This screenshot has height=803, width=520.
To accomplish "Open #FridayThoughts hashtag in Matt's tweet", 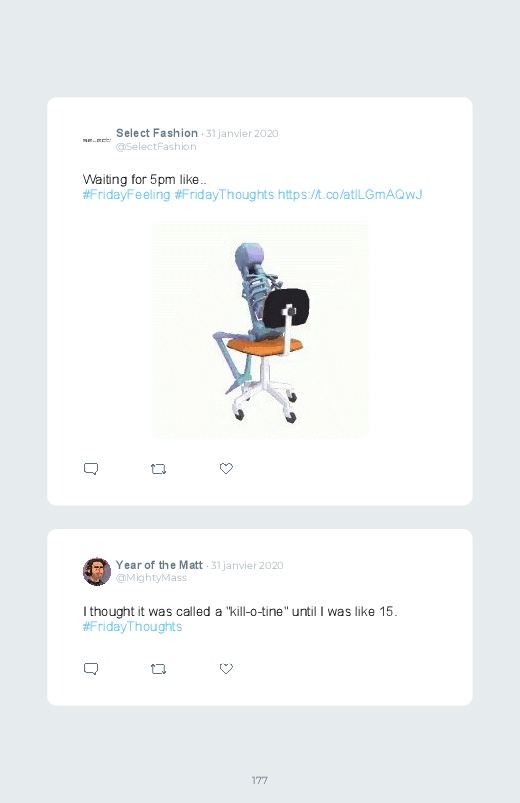I will pyautogui.click(x=132, y=627).
